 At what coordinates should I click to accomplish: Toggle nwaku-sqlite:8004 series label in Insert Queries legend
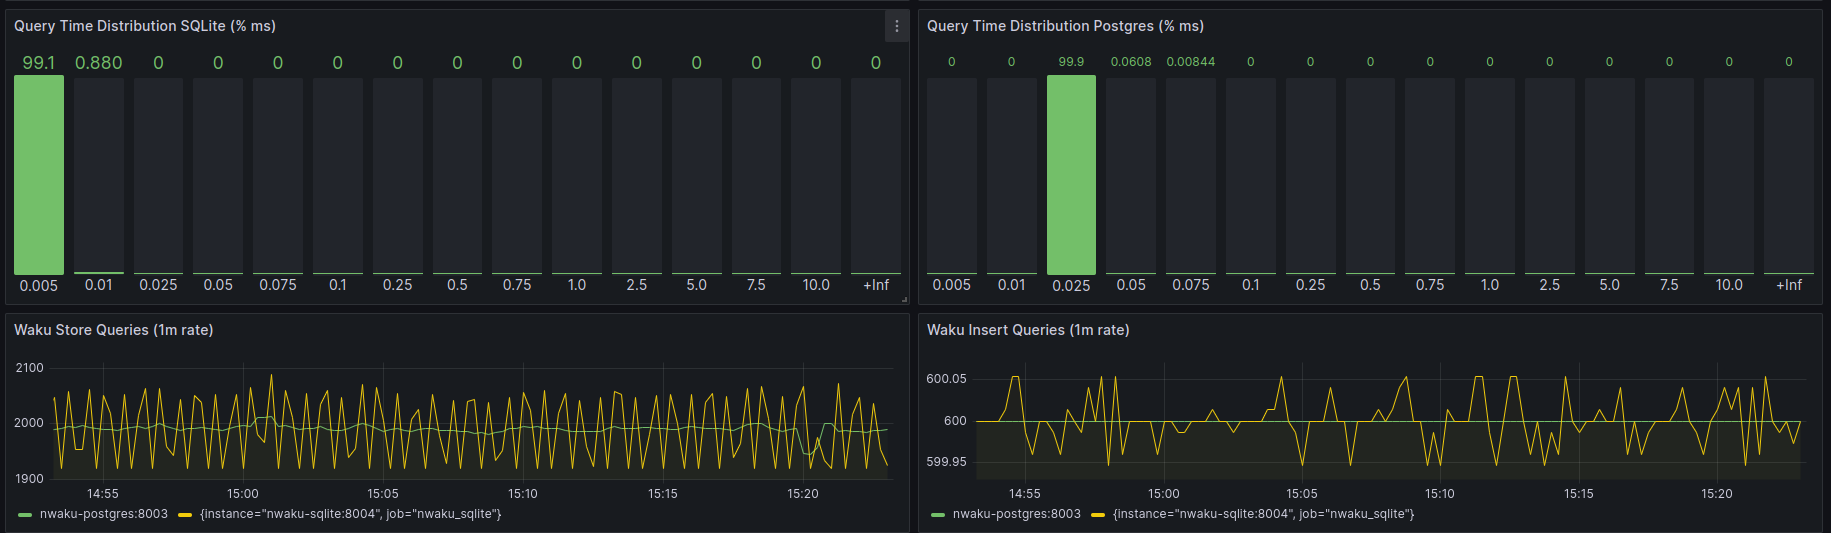click(x=1263, y=514)
